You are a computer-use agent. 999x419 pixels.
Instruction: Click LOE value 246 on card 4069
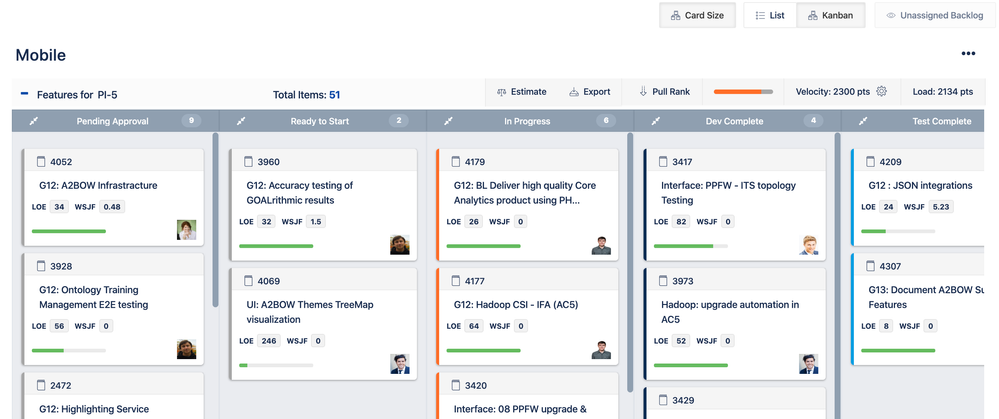click(270, 341)
